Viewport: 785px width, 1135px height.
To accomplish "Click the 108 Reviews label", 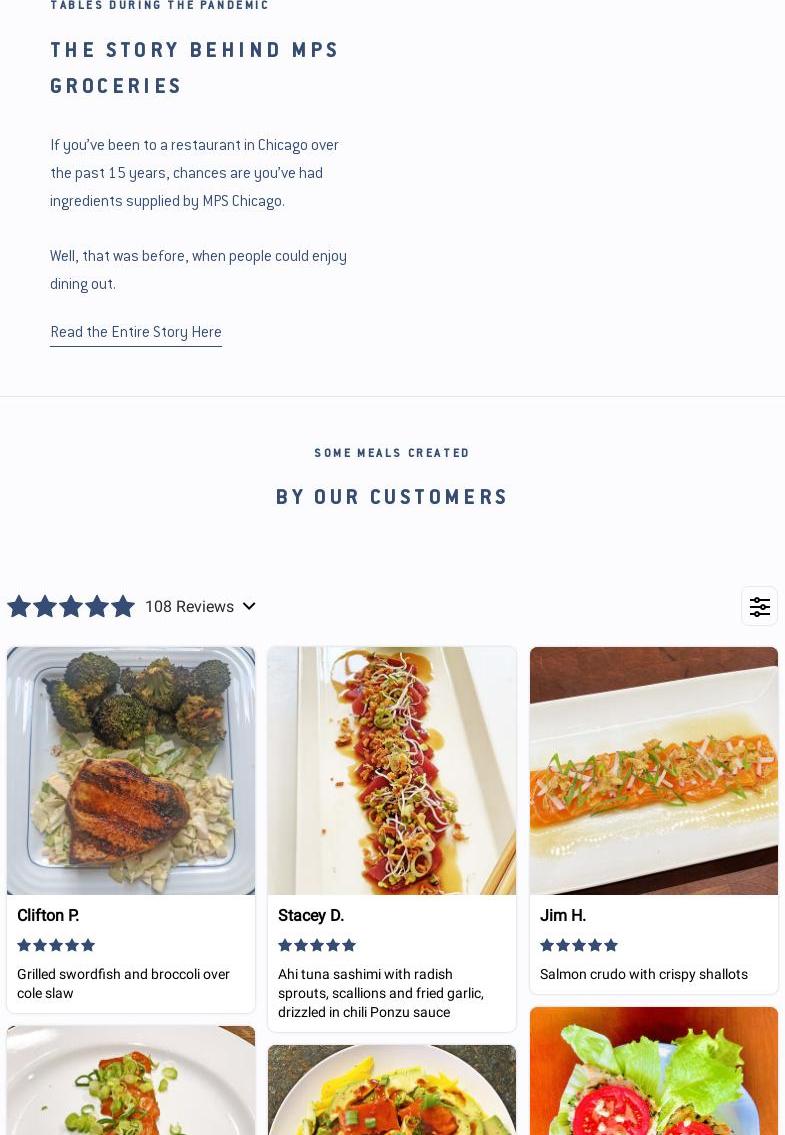I will click(x=189, y=606).
